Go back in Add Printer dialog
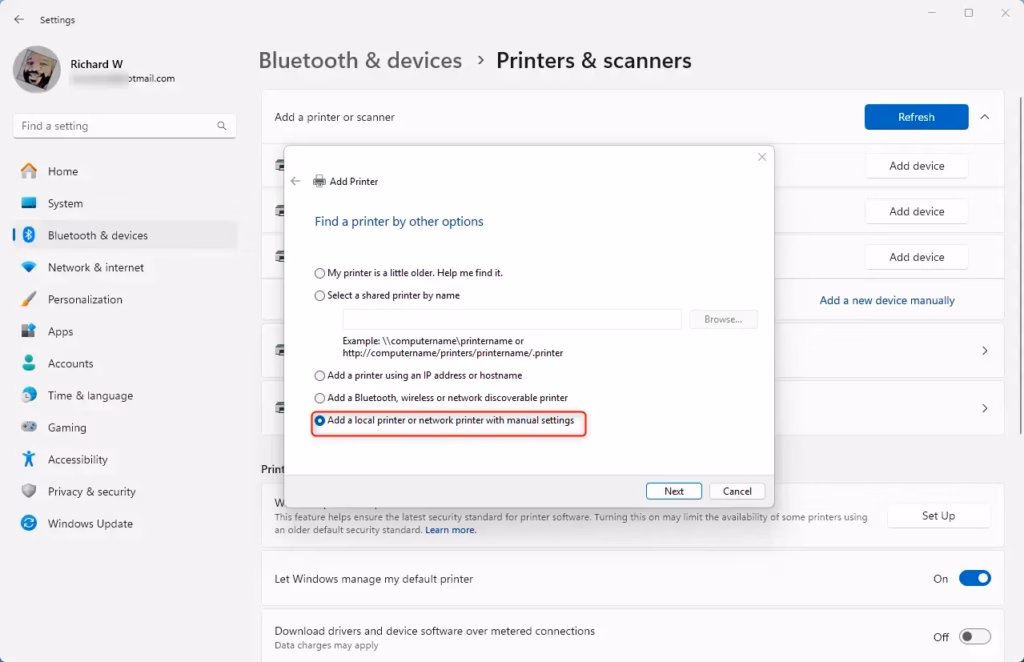The height and width of the screenshot is (662, 1024). tap(296, 181)
